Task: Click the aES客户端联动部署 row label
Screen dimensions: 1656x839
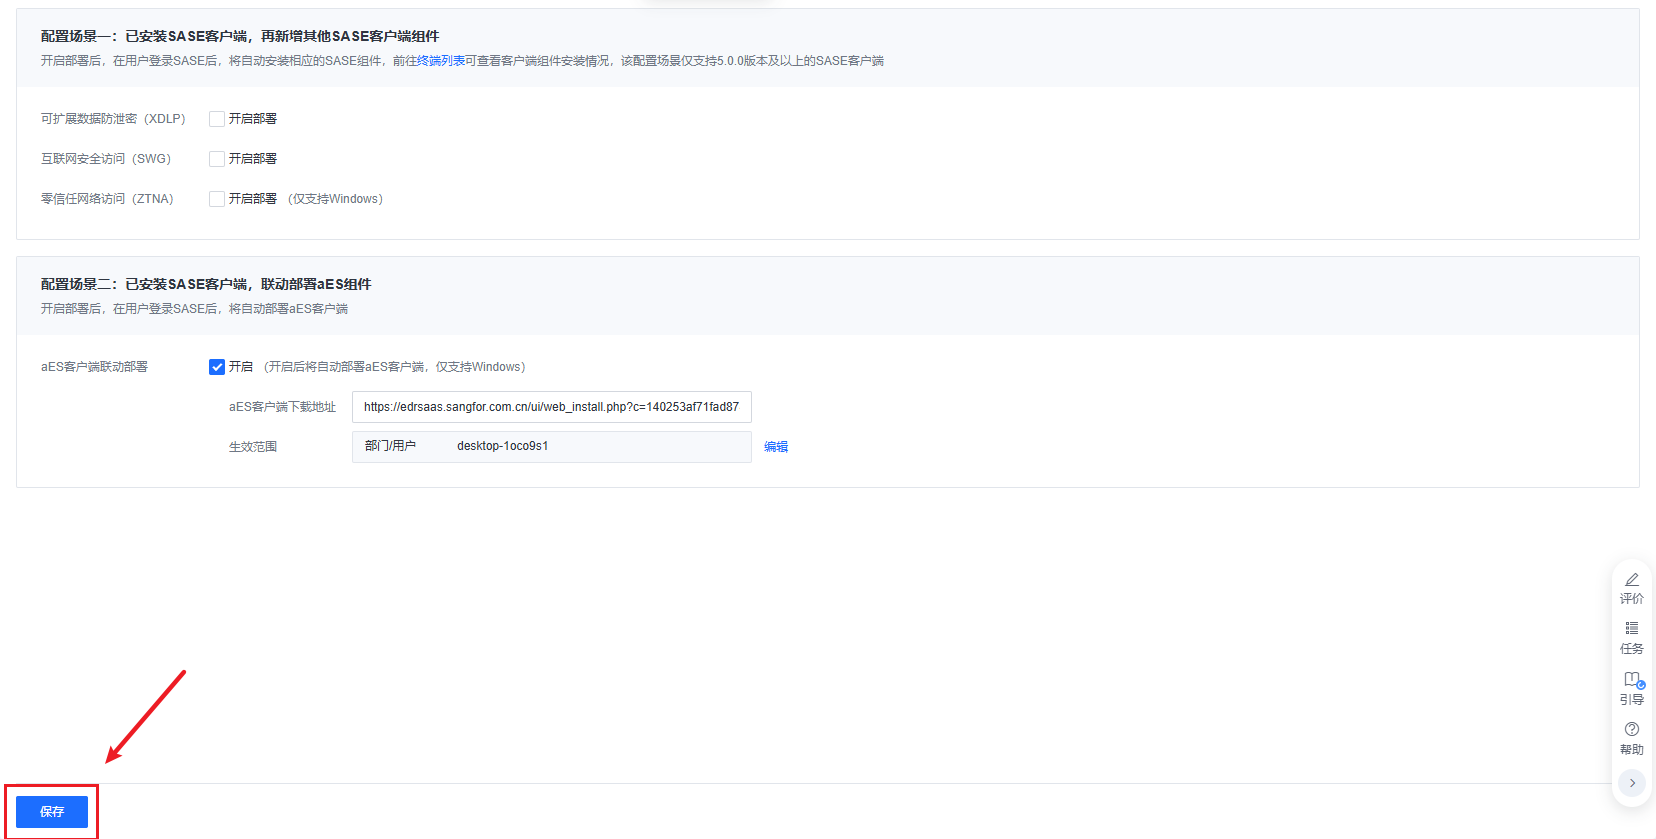Action: click(x=94, y=367)
